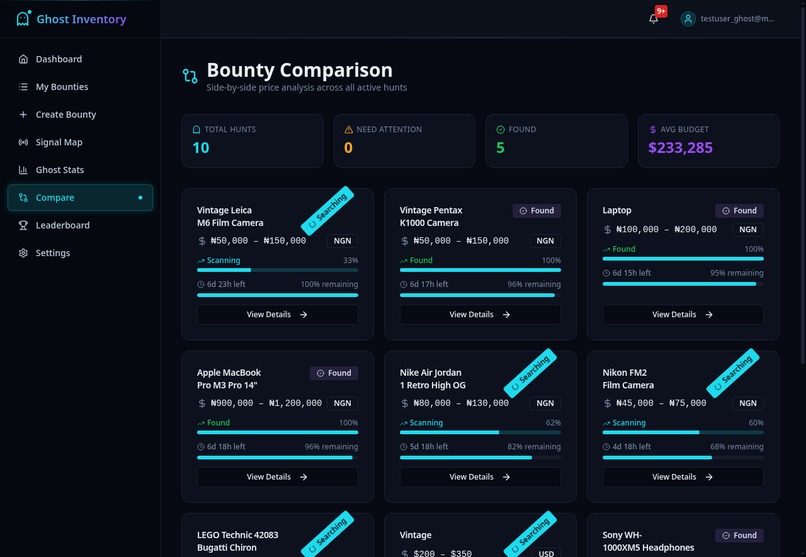Click the Ghost Inventory ghost logo icon

pyautogui.click(x=23, y=18)
